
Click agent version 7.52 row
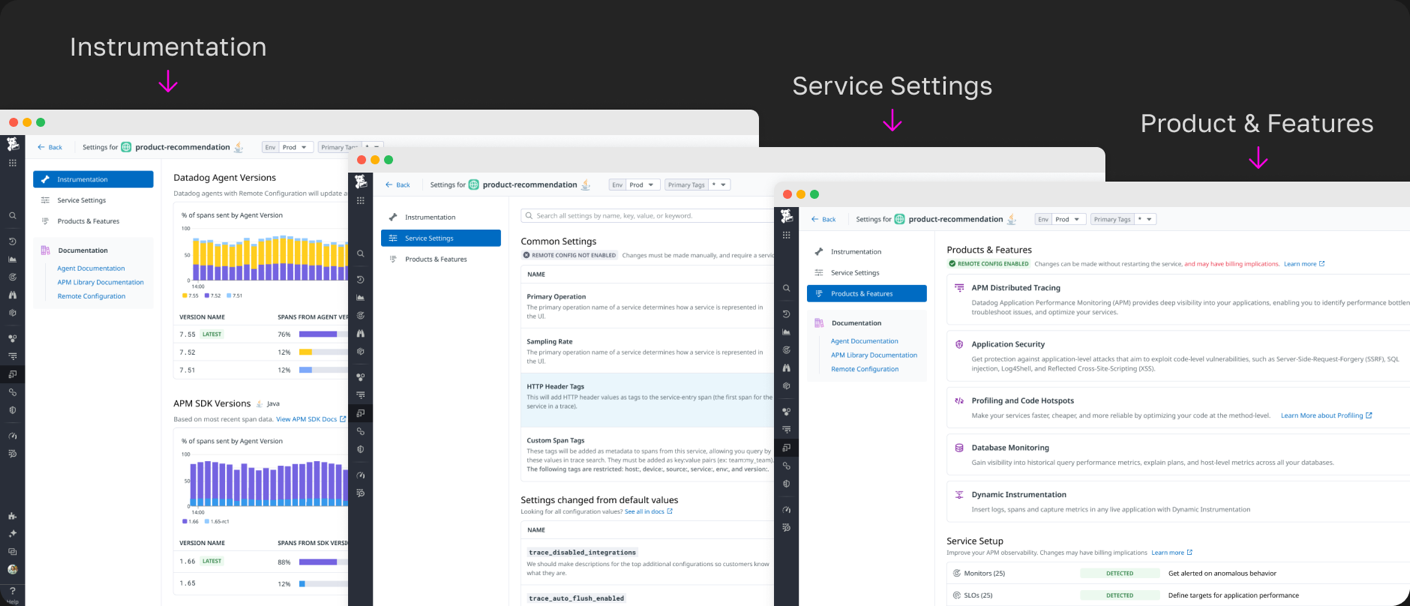(x=263, y=352)
